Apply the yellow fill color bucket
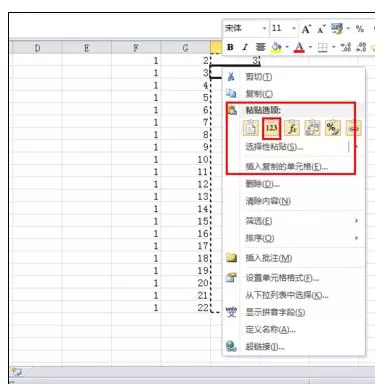The width and height of the screenshot is (375, 384). 277,47
